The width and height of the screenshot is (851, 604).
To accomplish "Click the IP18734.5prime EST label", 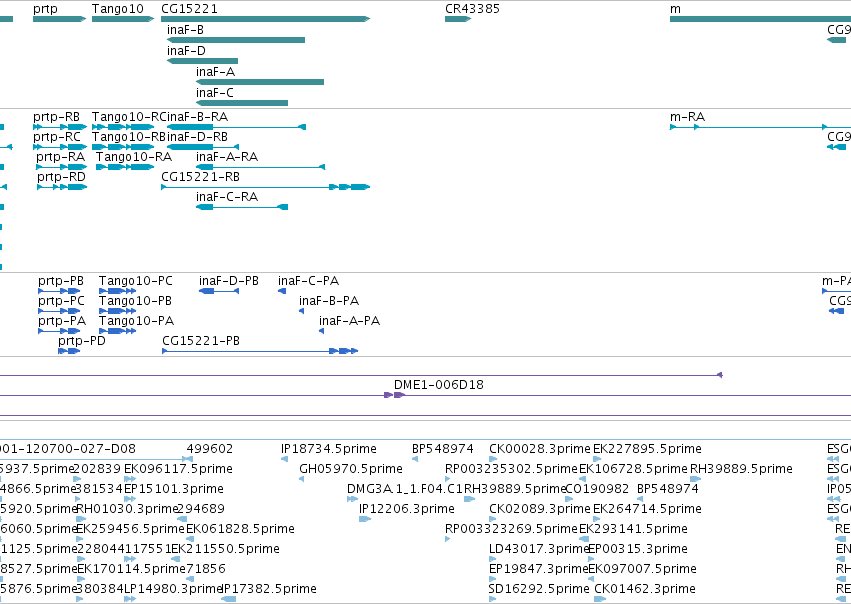I will coord(329,449).
